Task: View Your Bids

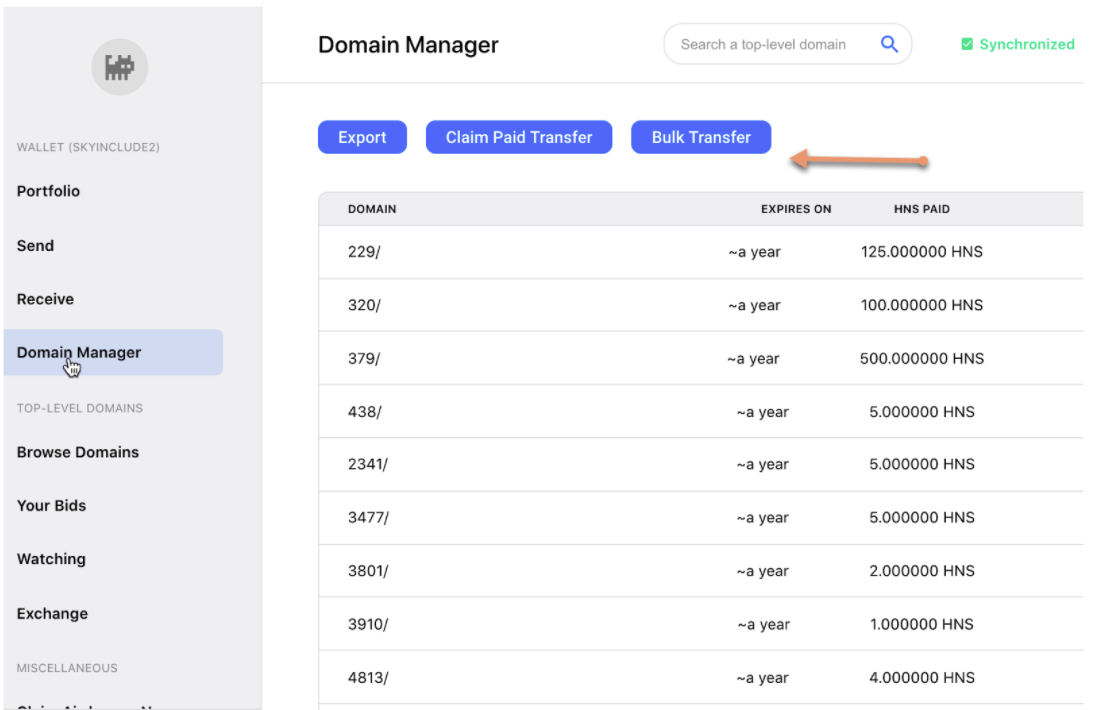Action: (51, 505)
